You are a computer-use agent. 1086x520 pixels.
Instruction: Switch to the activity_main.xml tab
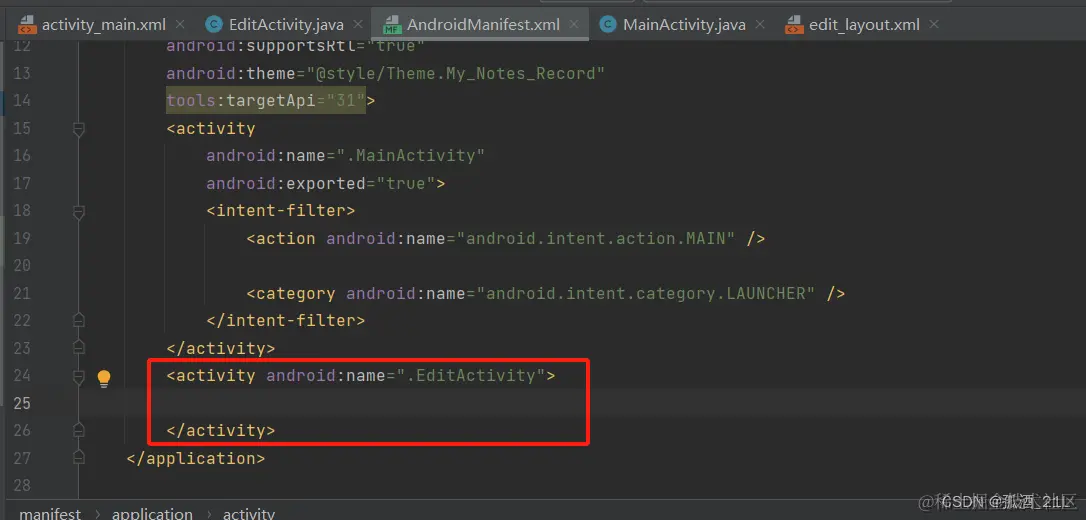[103, 25]
